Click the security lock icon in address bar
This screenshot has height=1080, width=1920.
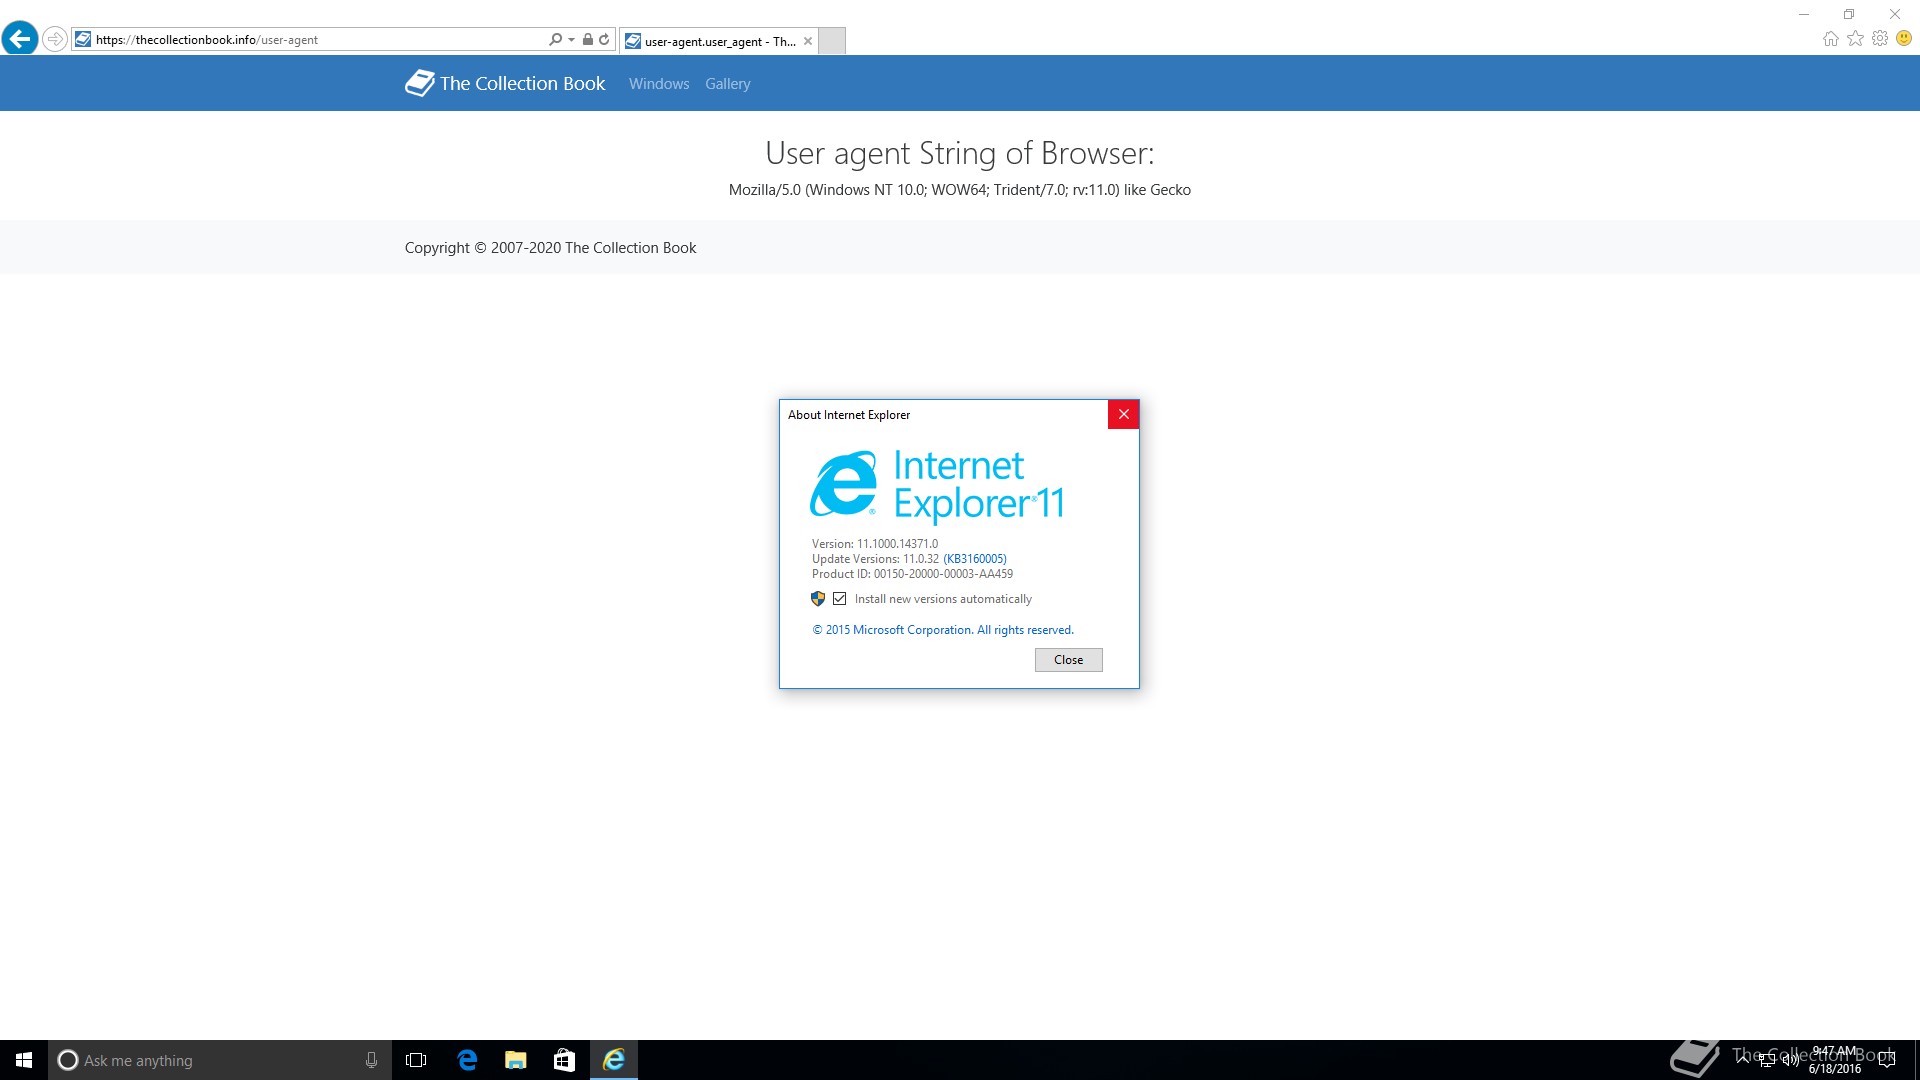coord(588,40)
